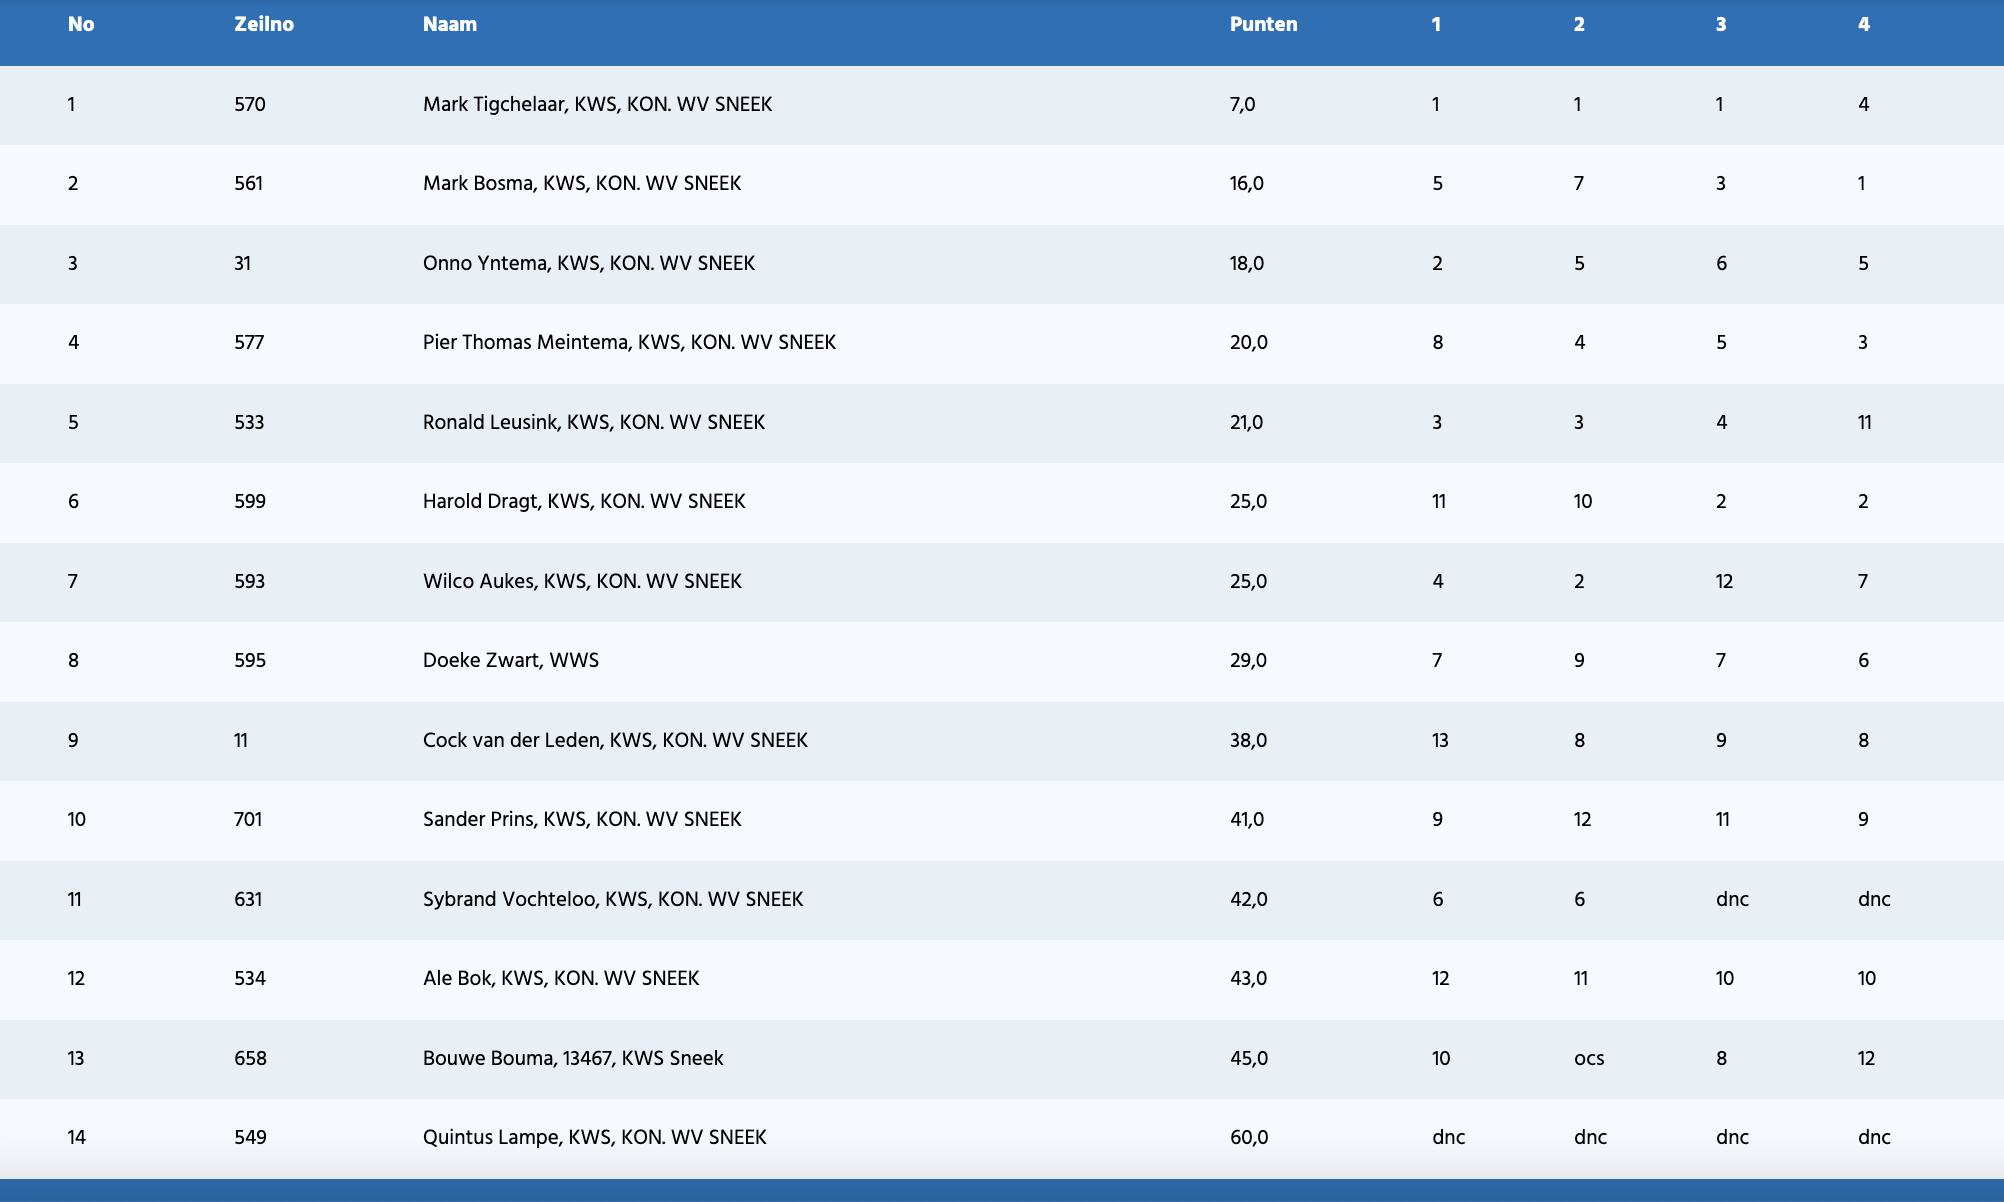This screenshot has width=2004, height=1202.
Task: Click sail number 701
Action: click(248, 820)
